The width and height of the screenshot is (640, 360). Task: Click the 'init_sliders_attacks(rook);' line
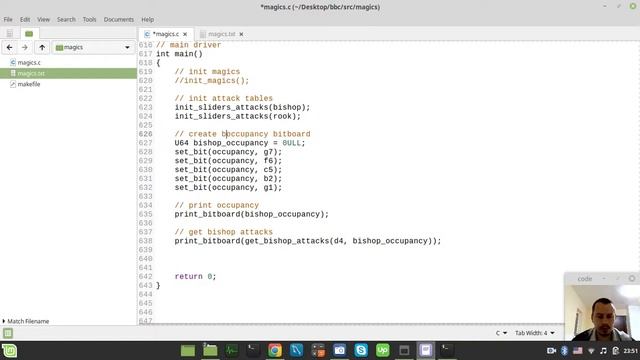click(238, 116)
